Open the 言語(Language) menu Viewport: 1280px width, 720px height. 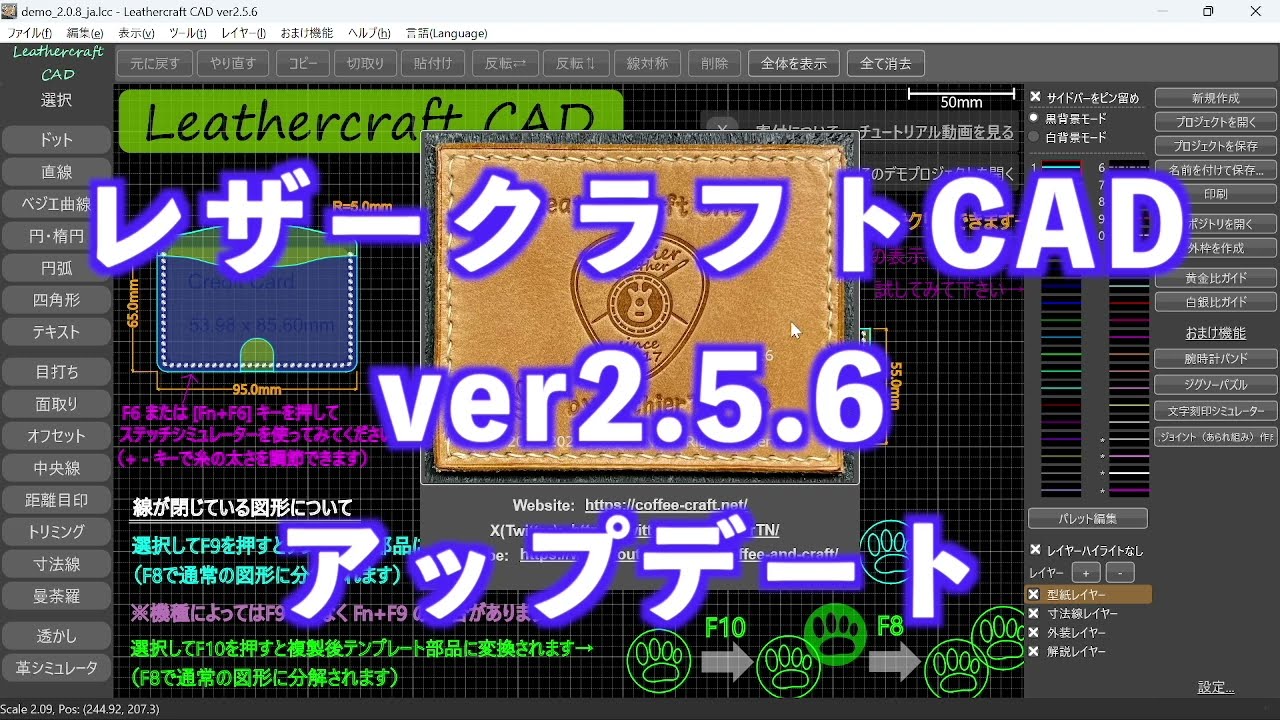(447, 33)
